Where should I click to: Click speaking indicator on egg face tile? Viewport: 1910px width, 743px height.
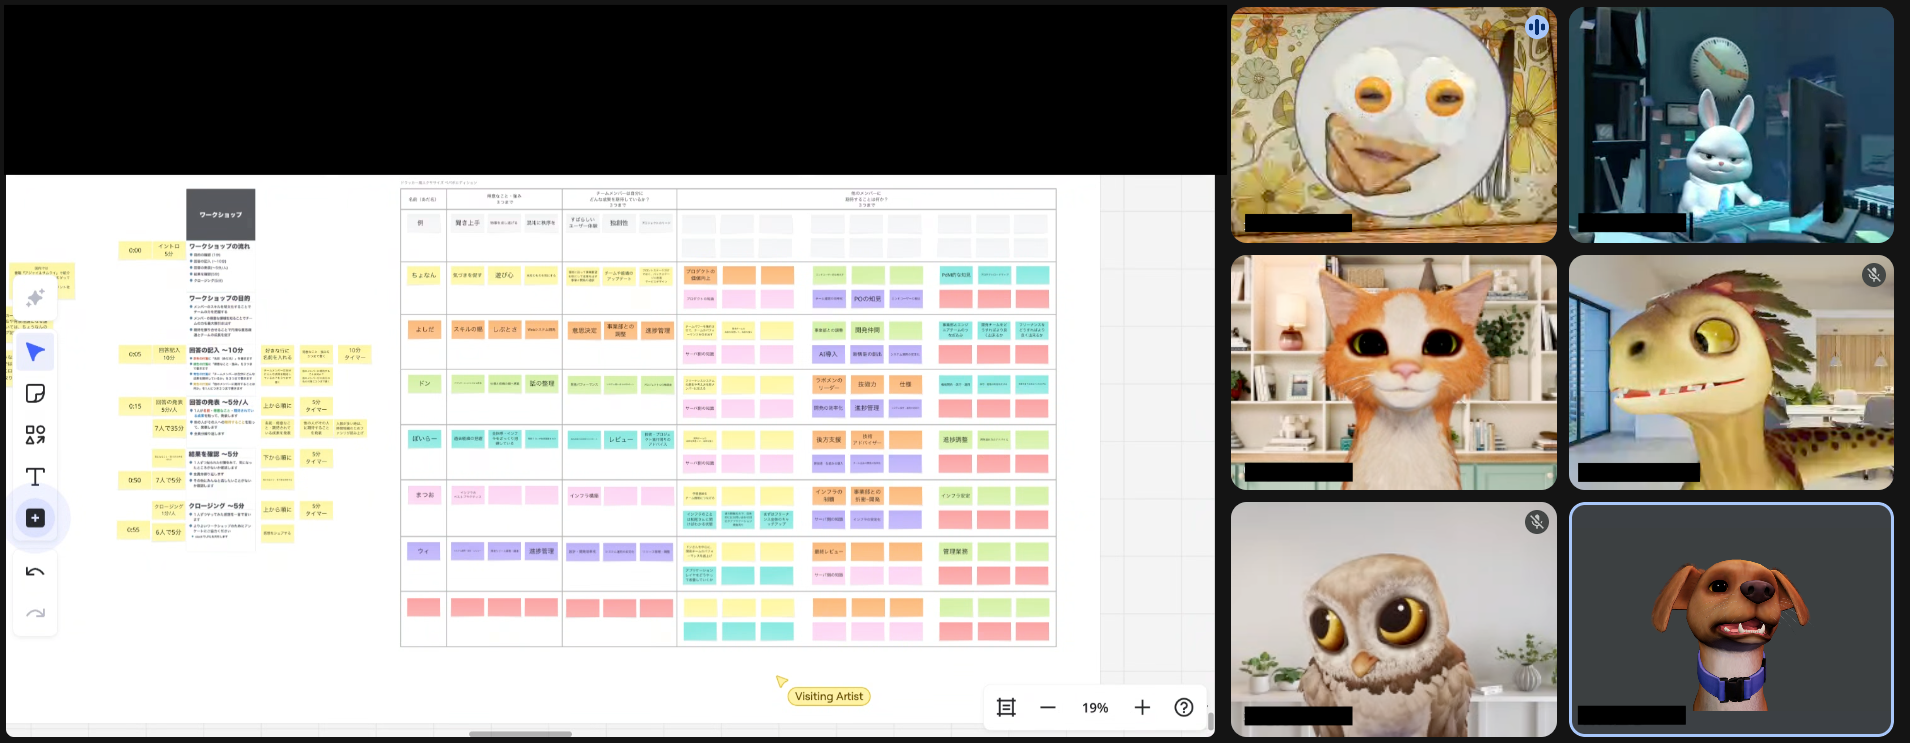point(1536,27)
